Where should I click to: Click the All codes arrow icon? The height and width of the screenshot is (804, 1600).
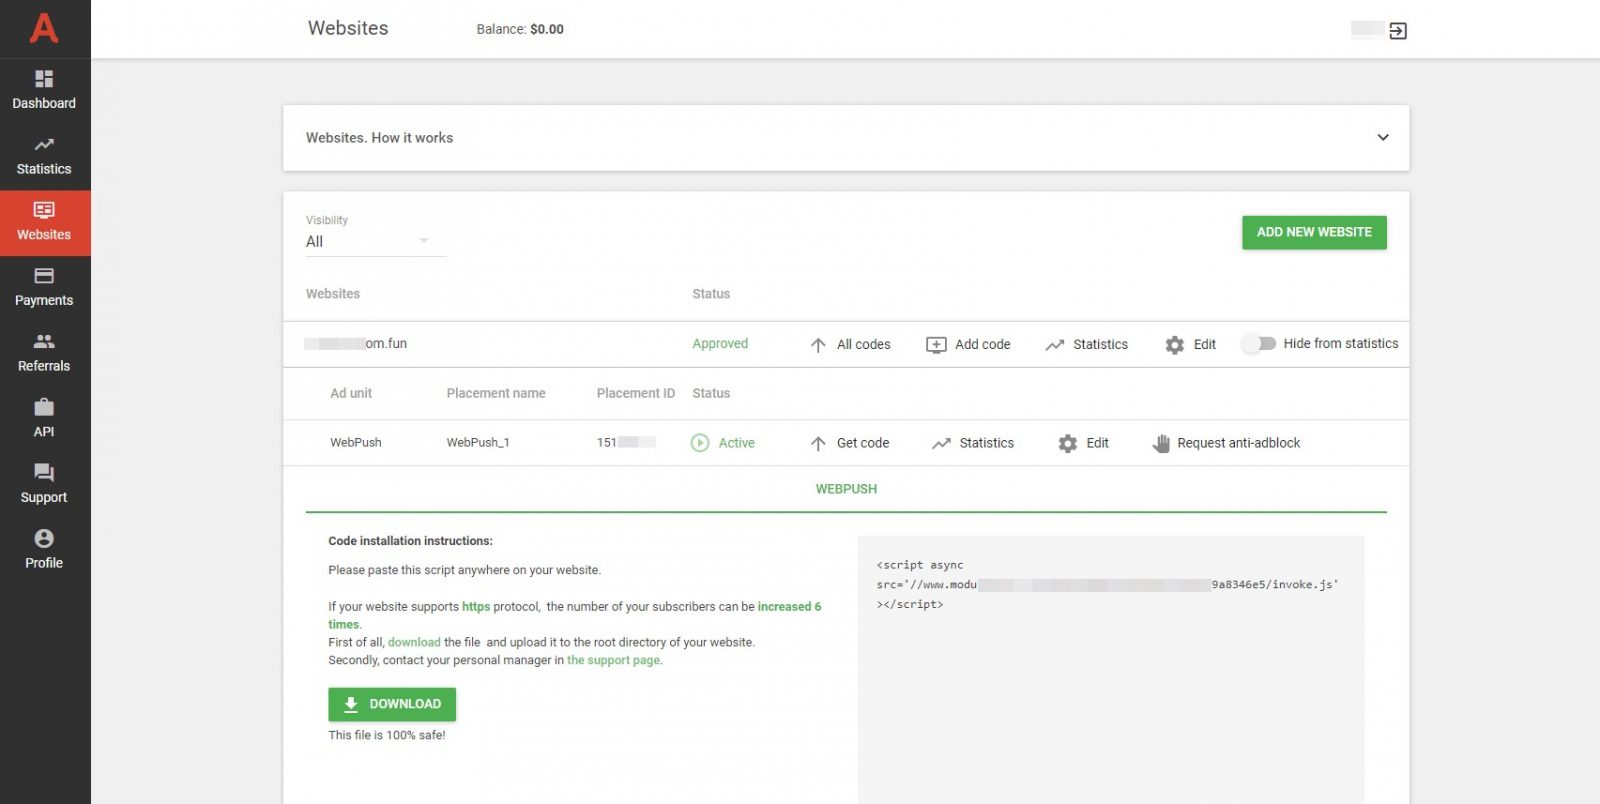pyautogui.click(x=818, y=344)
